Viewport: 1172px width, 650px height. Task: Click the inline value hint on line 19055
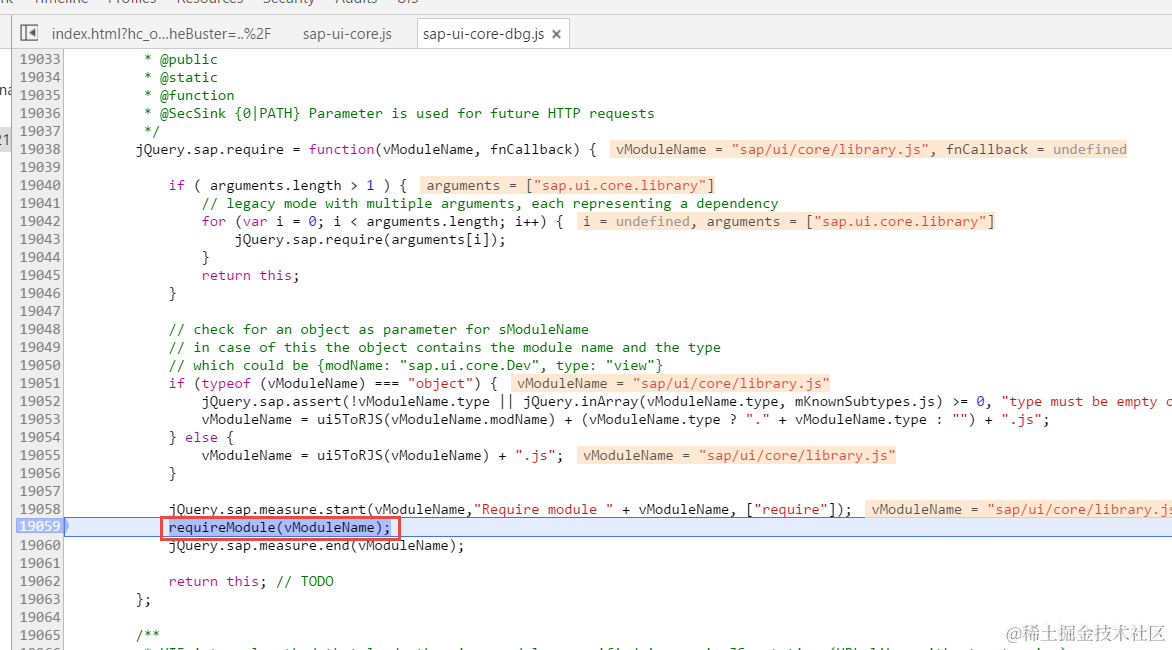(736, 455)
